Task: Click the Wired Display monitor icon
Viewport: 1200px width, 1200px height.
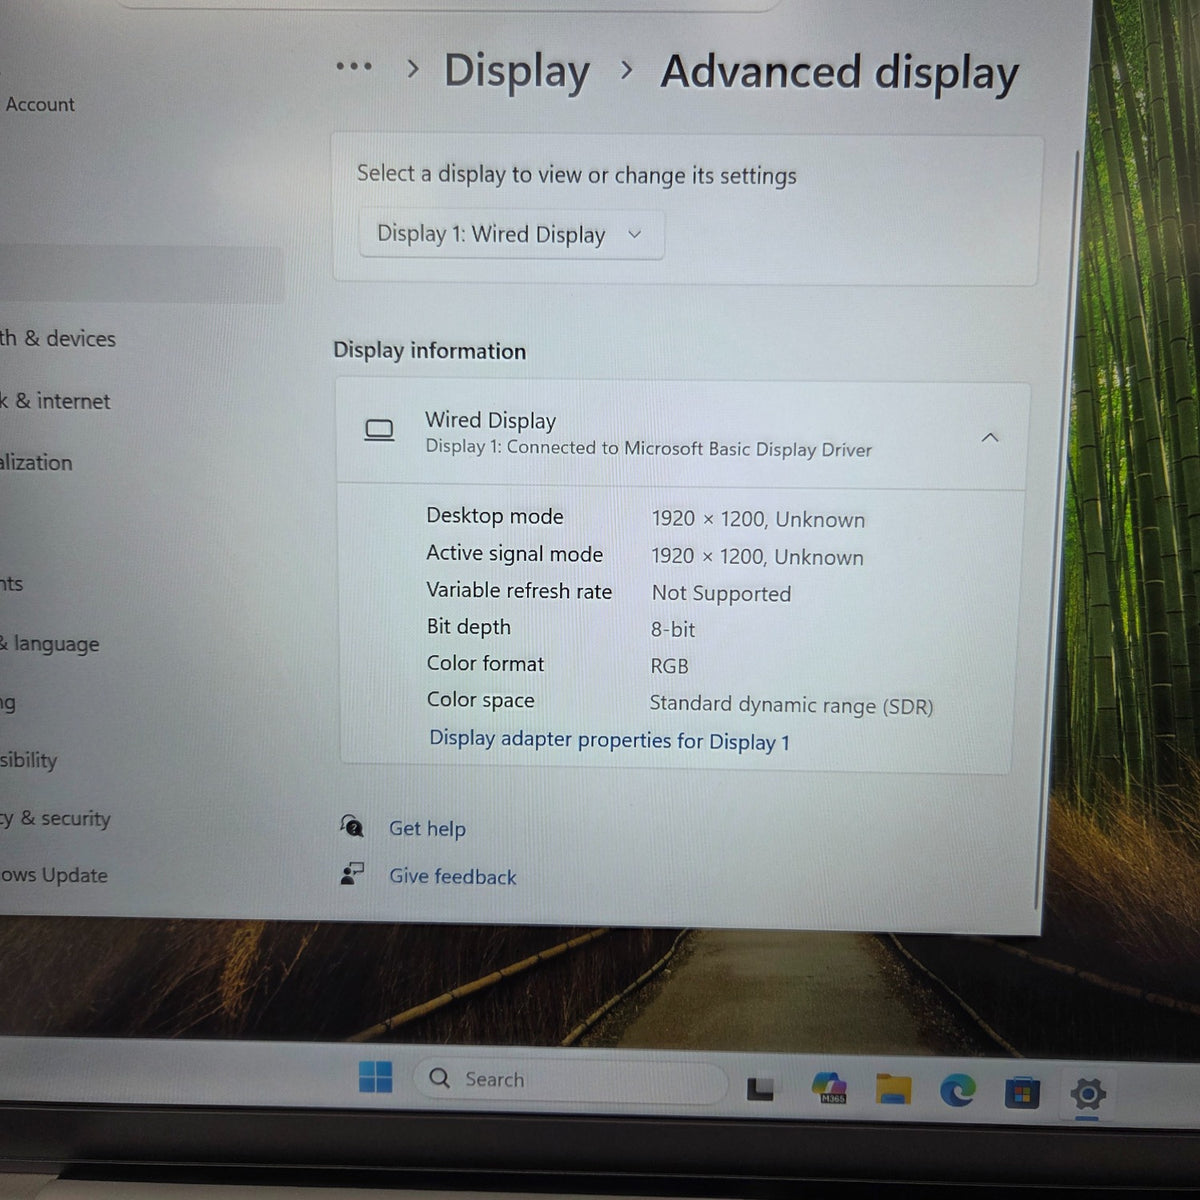Action: click(379, 431)
